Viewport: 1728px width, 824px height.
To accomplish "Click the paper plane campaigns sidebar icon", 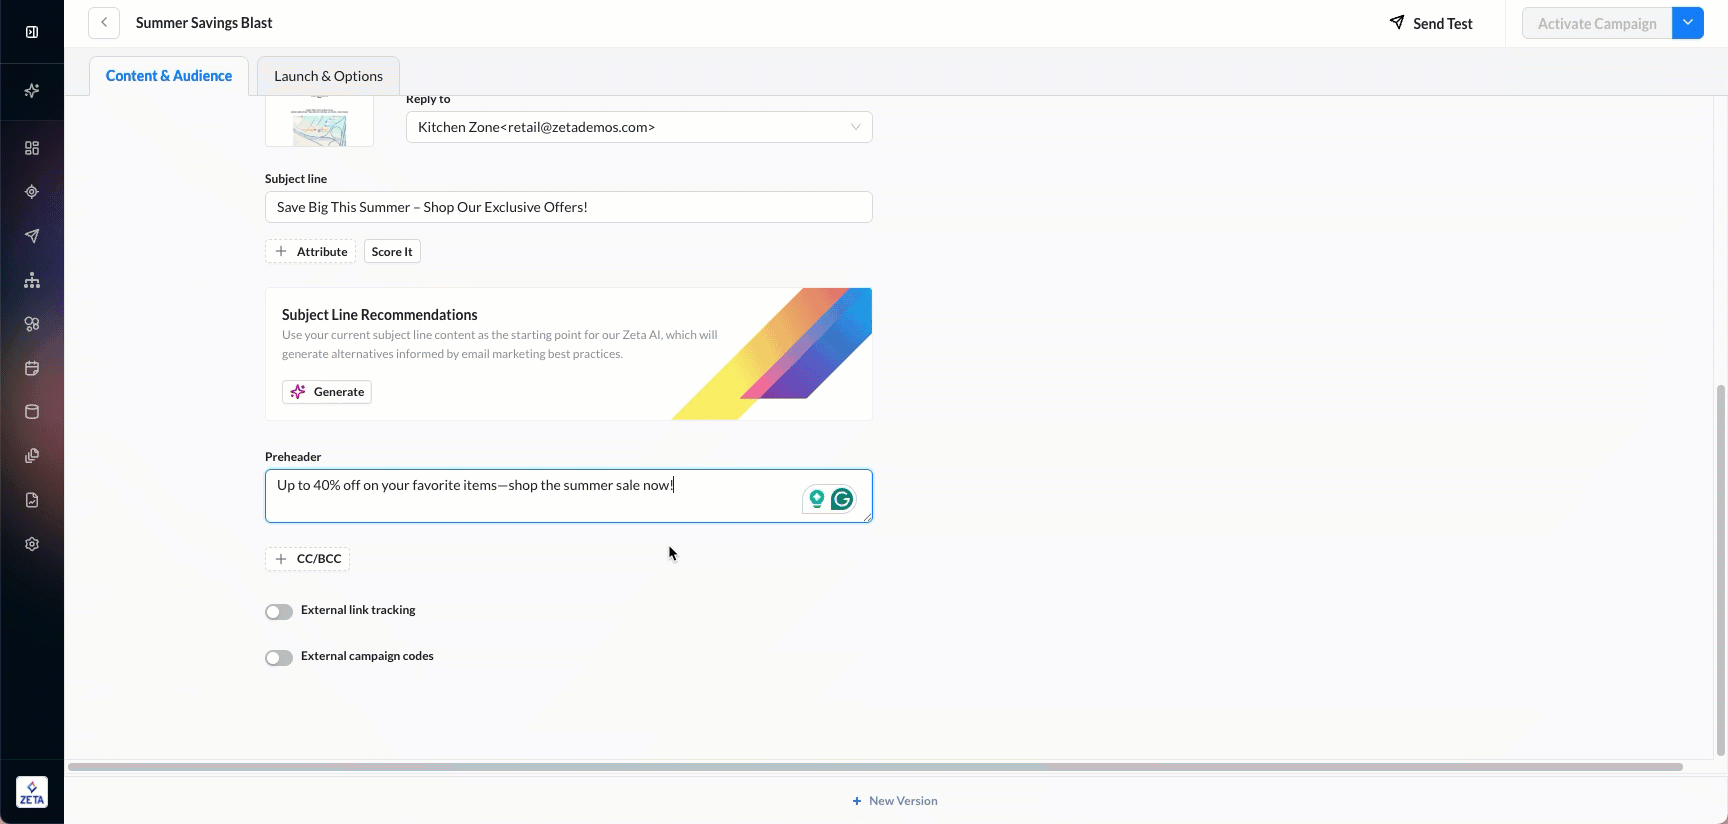I will [x=32, y=236].
